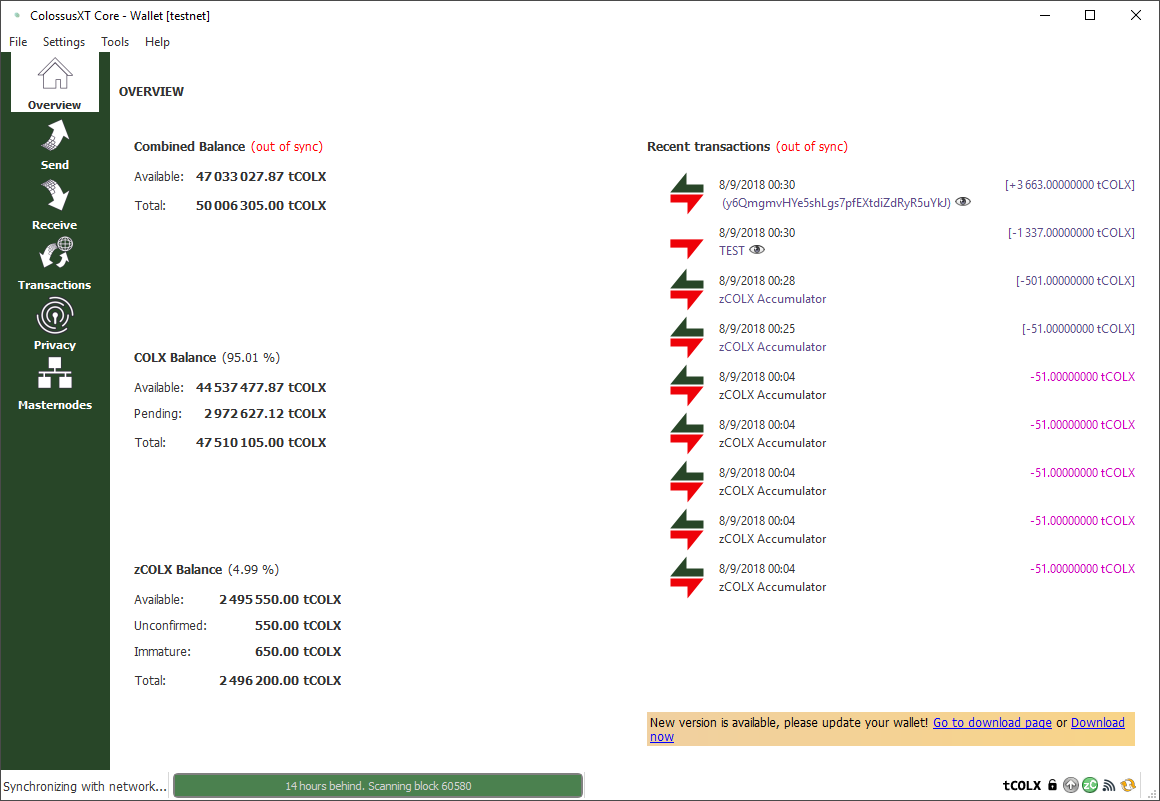Select the 44 537 477.87 tCOLX available amount
Viewport: 1160px width, 801px height.
tap(261, 388)
